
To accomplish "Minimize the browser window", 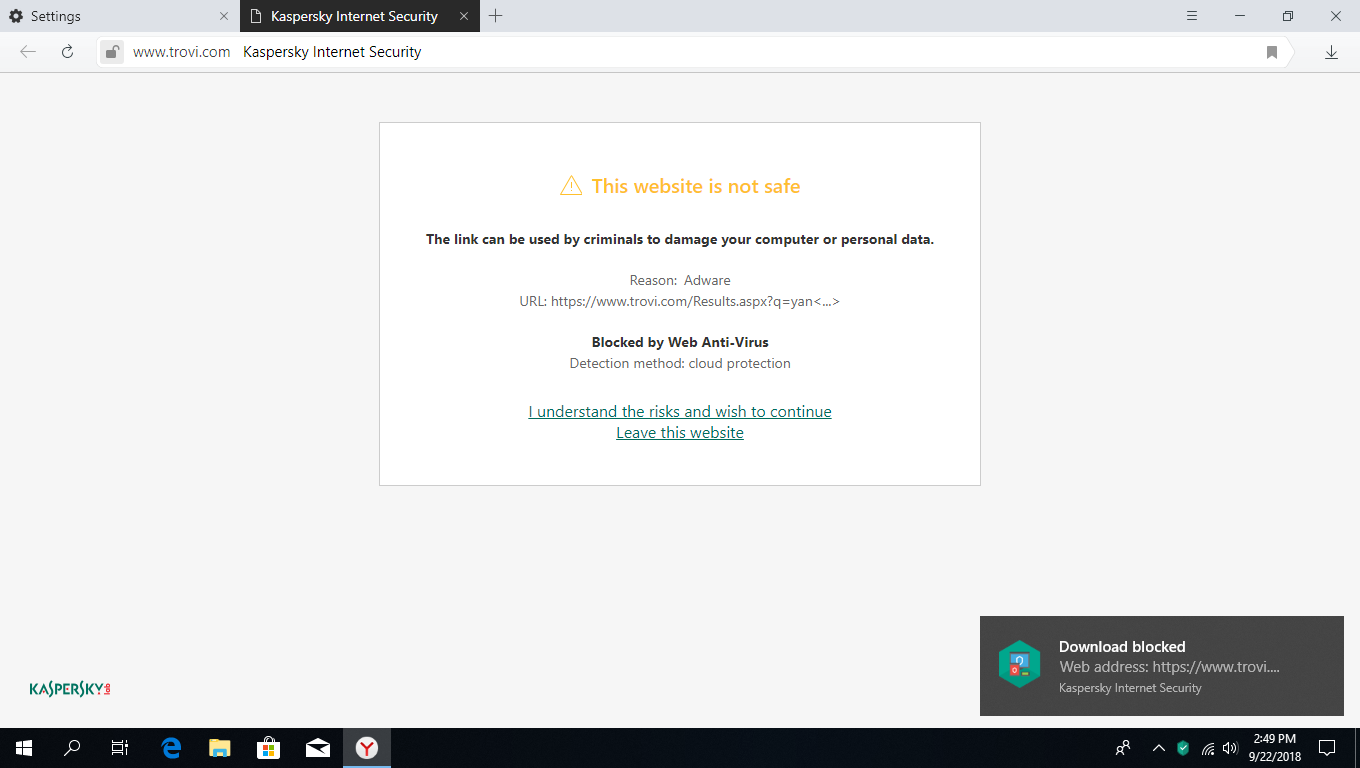I will [1240, 16].
